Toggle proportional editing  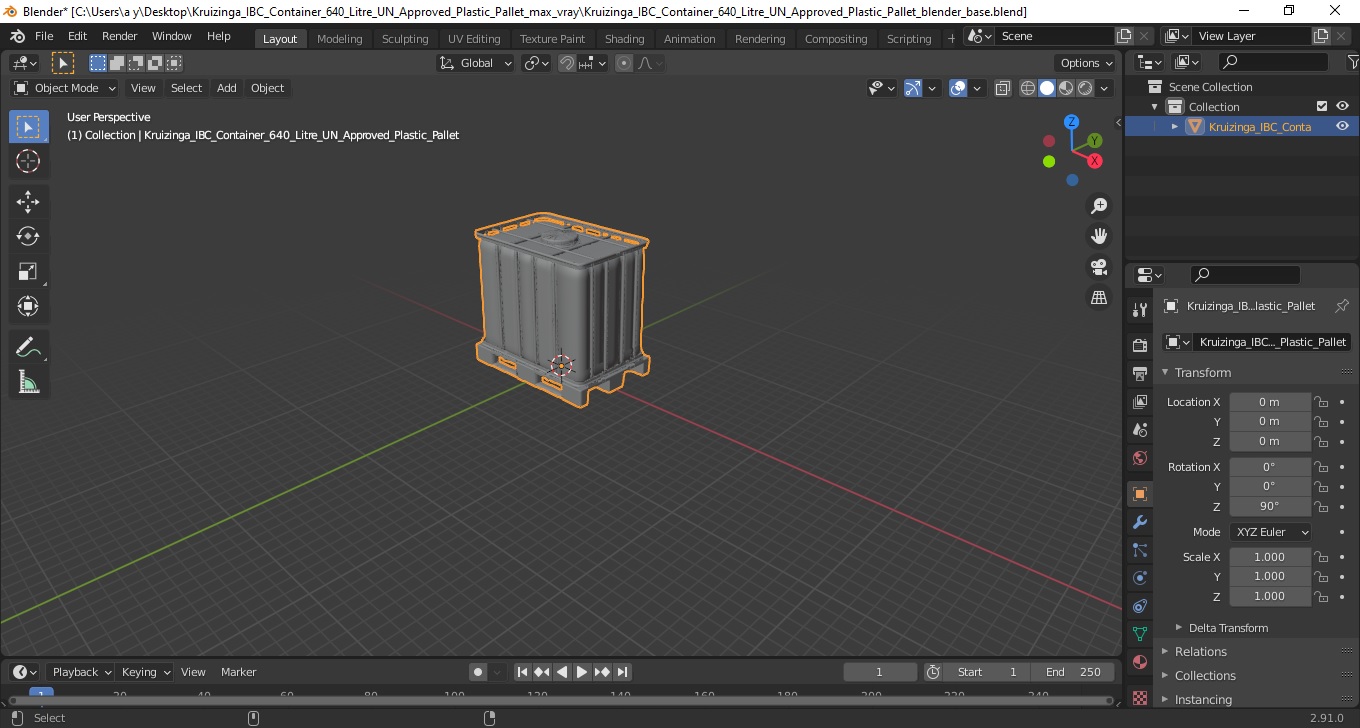click(x=624, y=63)
